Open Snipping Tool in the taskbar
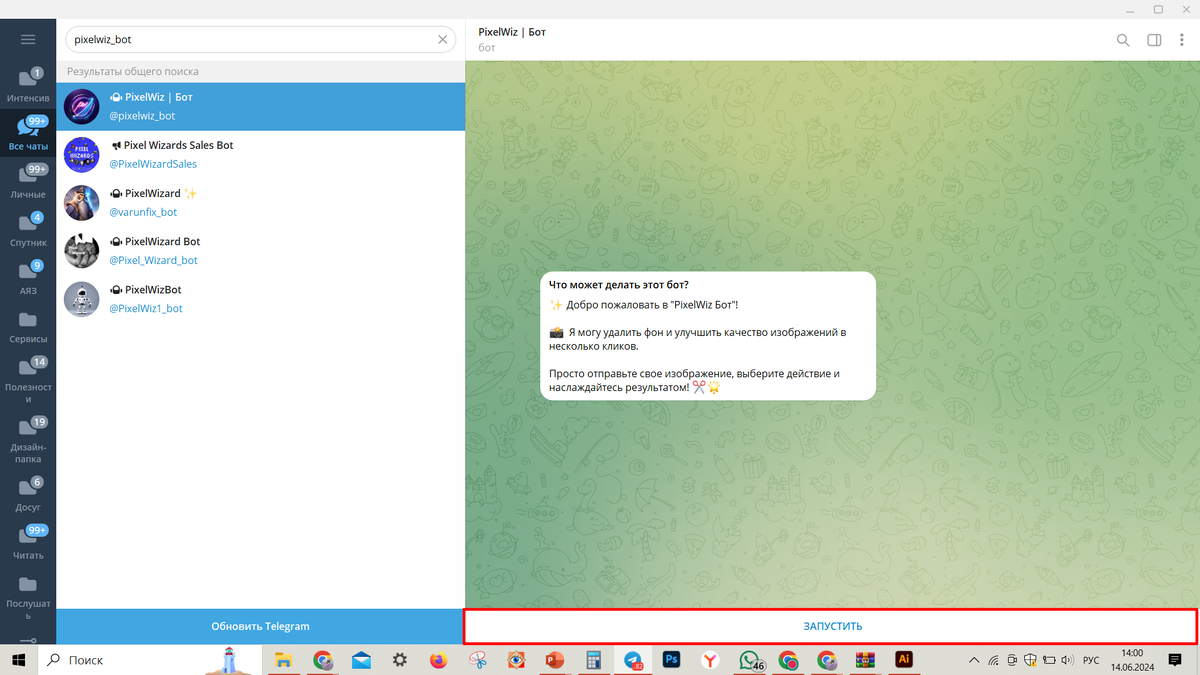This screenshot has width=1200, height=675. 477,660
